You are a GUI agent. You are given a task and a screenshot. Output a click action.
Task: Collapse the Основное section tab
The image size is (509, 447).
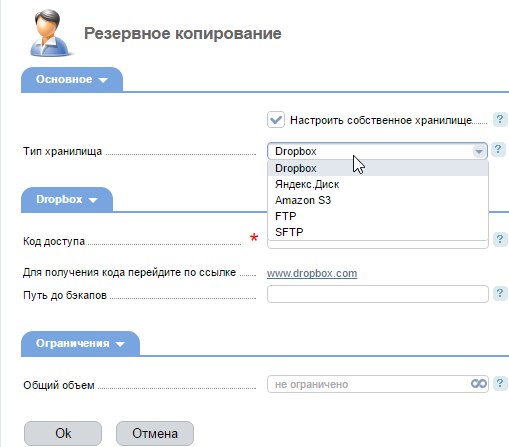[x=72, y=80]
